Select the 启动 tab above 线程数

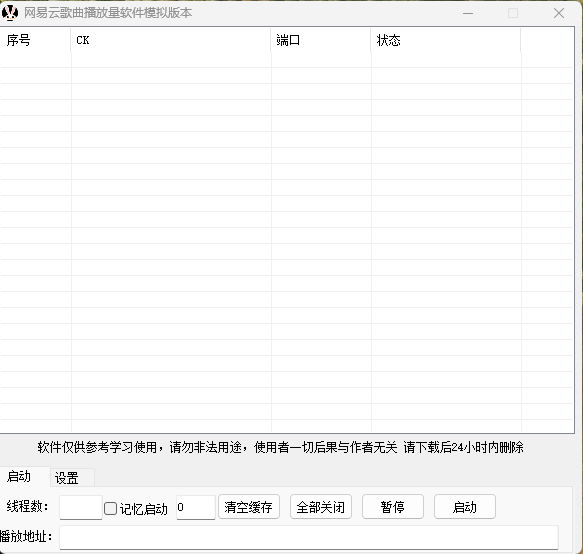point(25,476)
